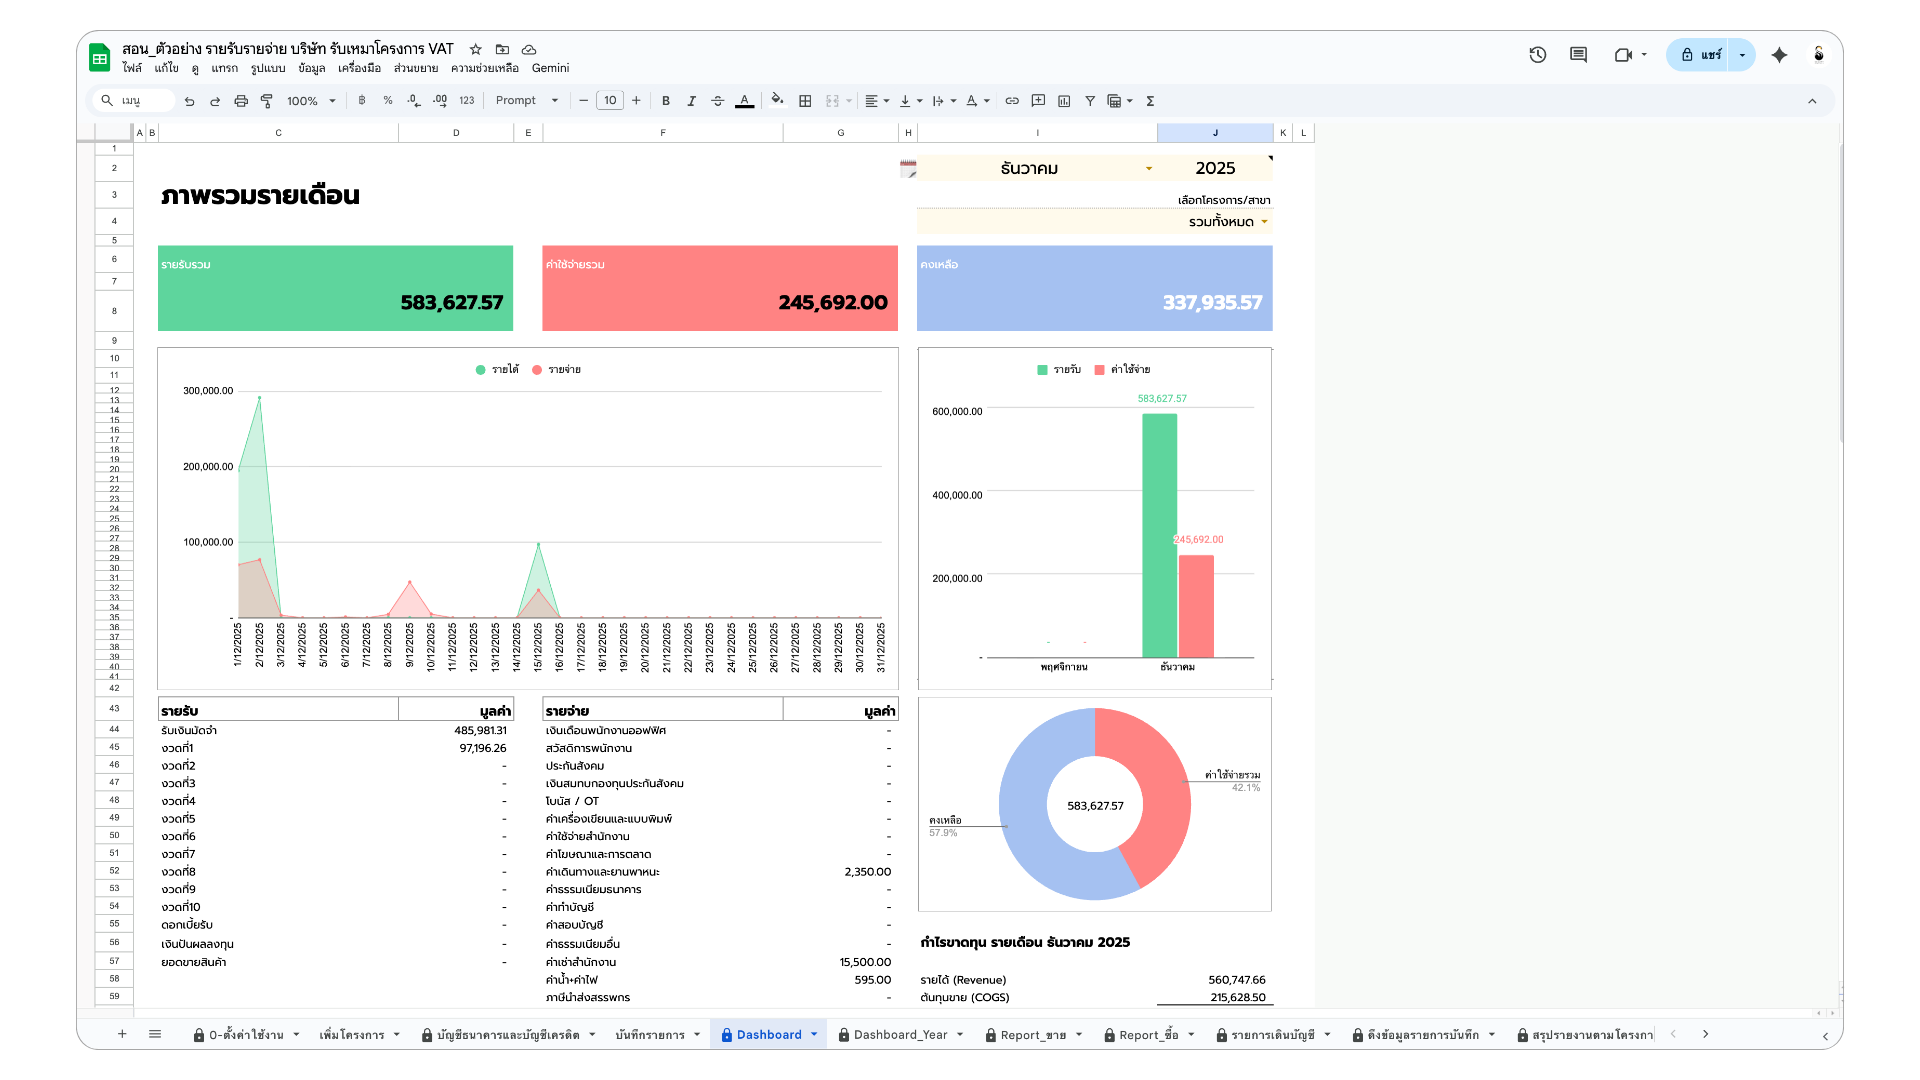This screenshot has width=1920, height=1080.
Task: Click the font size field
Action: pyautogui.click(x=610, y=101)
